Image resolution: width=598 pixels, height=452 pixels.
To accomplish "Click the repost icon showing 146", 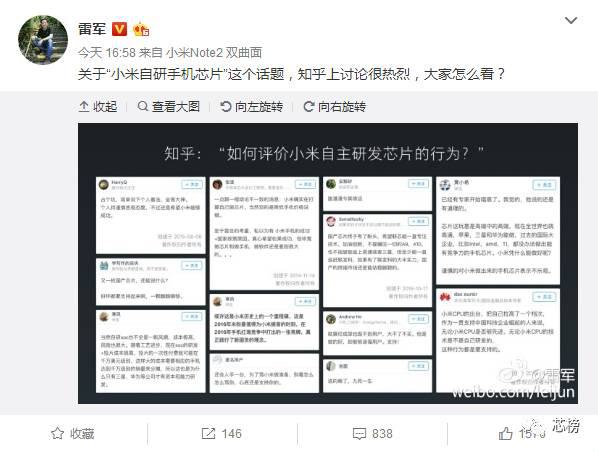I will point(208,433).
